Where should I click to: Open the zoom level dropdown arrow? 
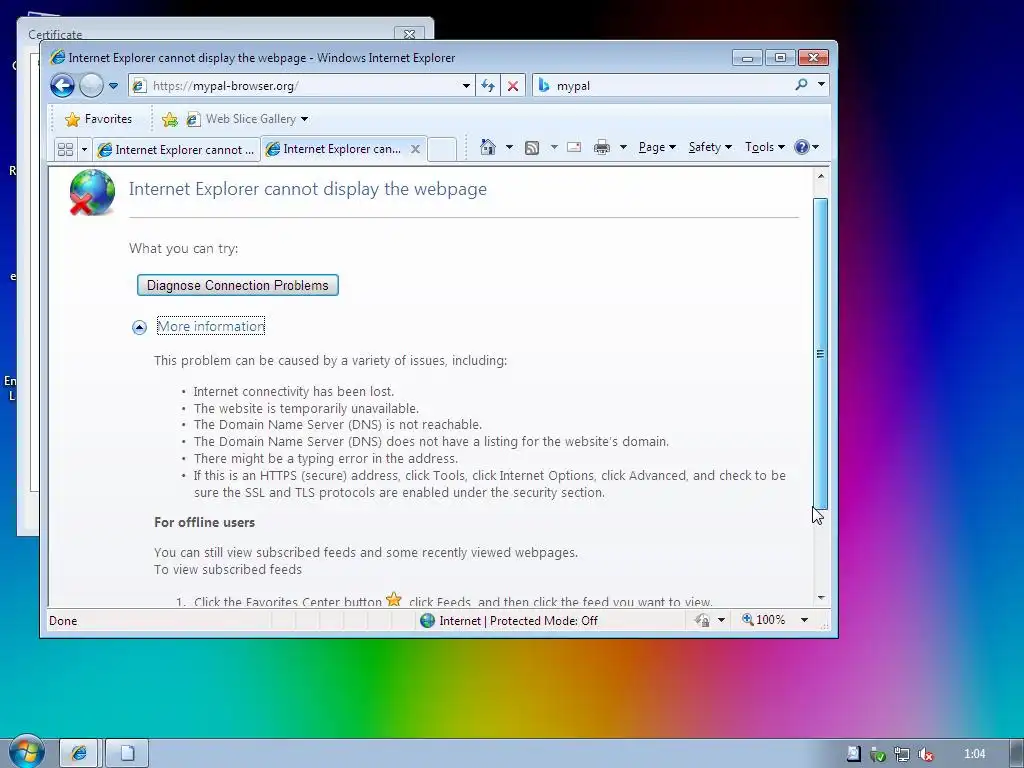(x=805, y=620)
